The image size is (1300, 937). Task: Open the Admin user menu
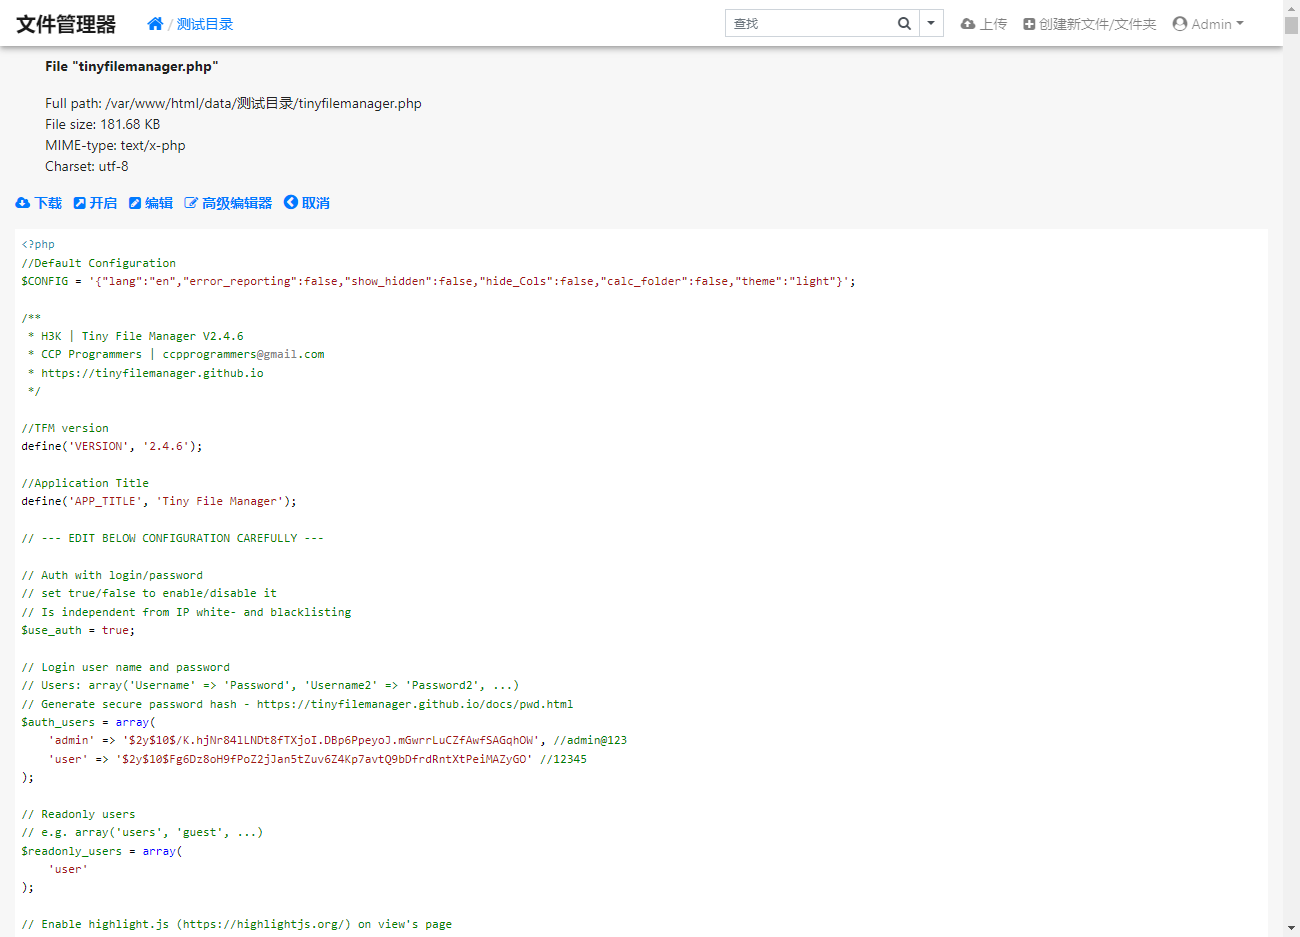point(1208,24)
